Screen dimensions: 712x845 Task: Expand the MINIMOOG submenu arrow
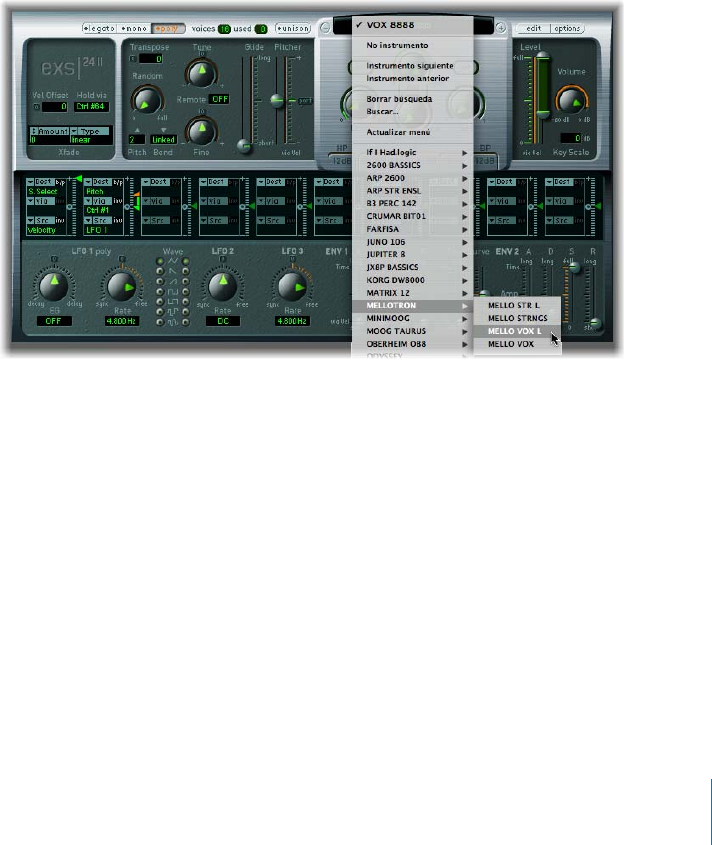click(465, 319)
